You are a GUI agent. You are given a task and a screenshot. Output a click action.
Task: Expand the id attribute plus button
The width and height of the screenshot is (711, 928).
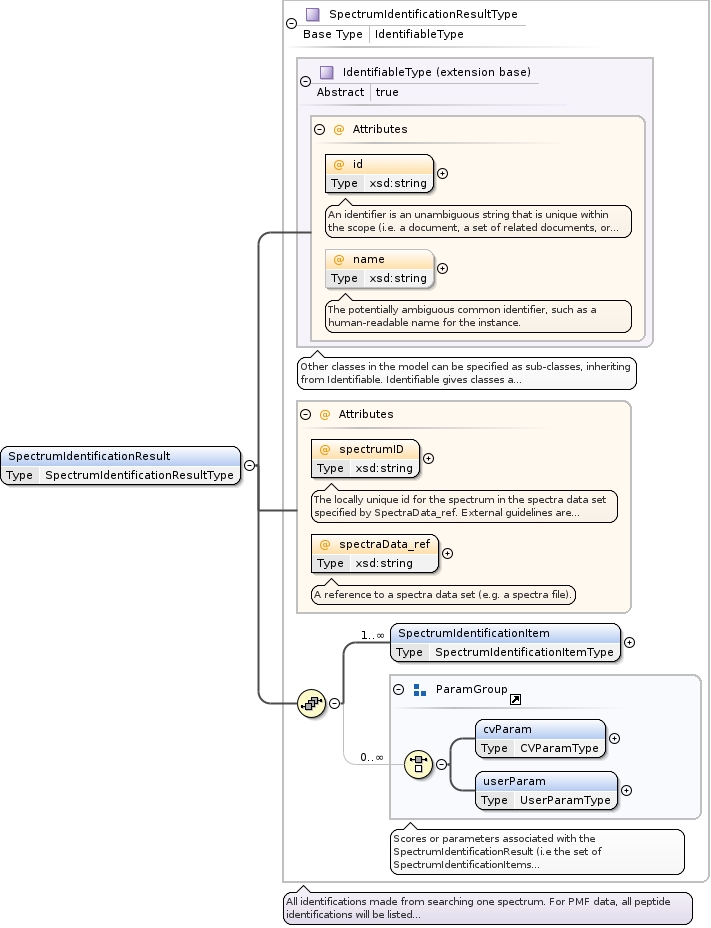pyautogui.click(x=443, y=173)
